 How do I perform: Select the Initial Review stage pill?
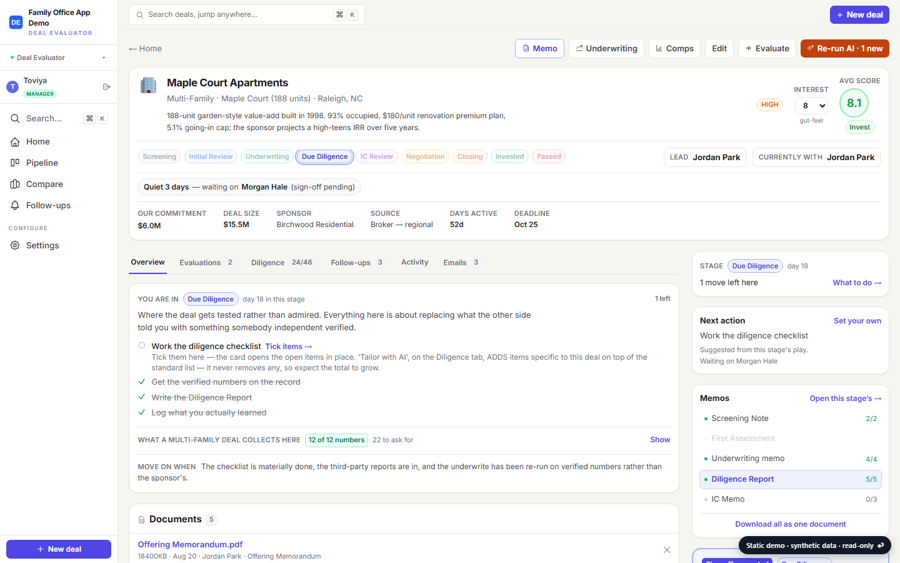point(211,157)
